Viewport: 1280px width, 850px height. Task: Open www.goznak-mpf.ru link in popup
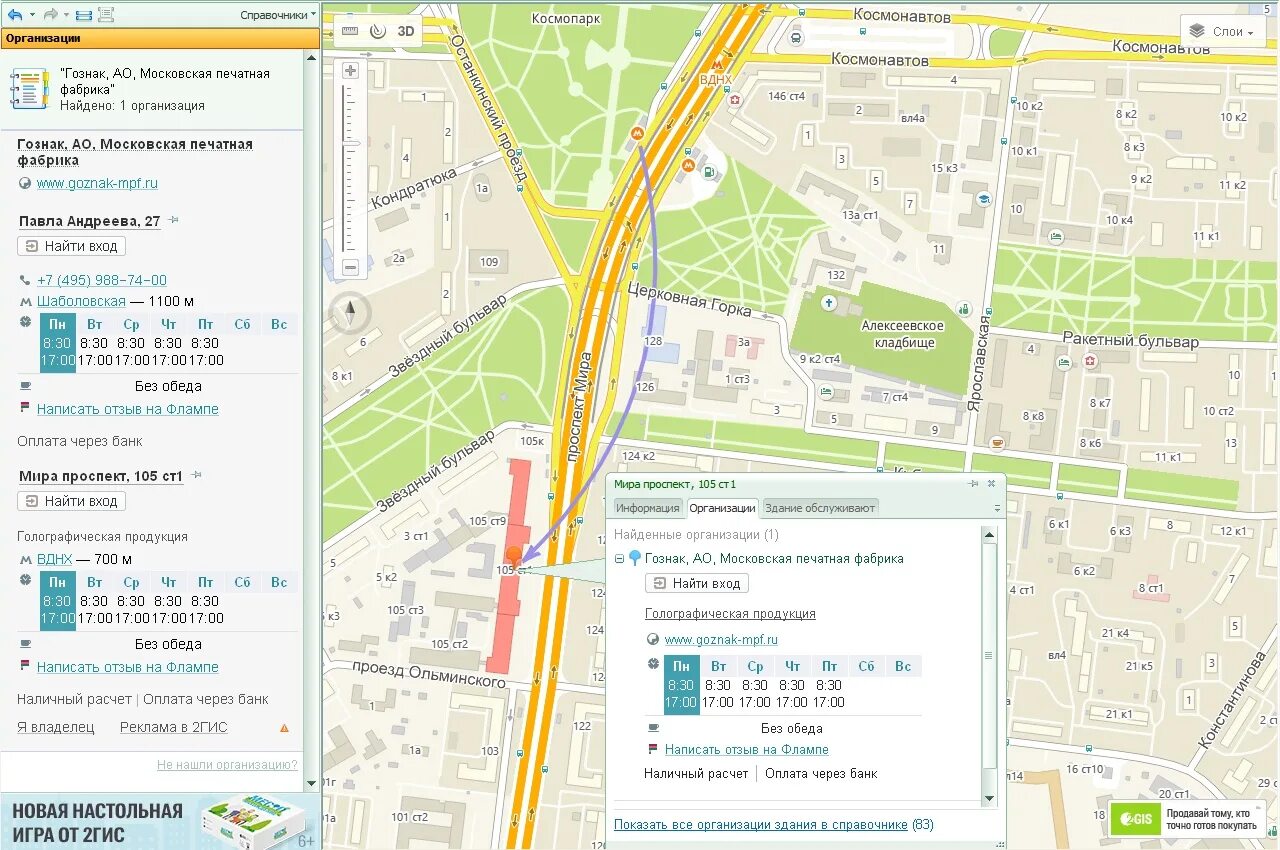pyautogui.click(x=721, y=640)
